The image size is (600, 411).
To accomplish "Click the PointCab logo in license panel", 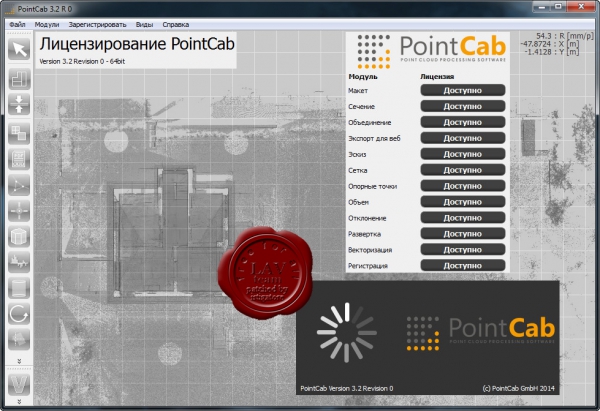I will pyautogui.click(x=431, y=51).
